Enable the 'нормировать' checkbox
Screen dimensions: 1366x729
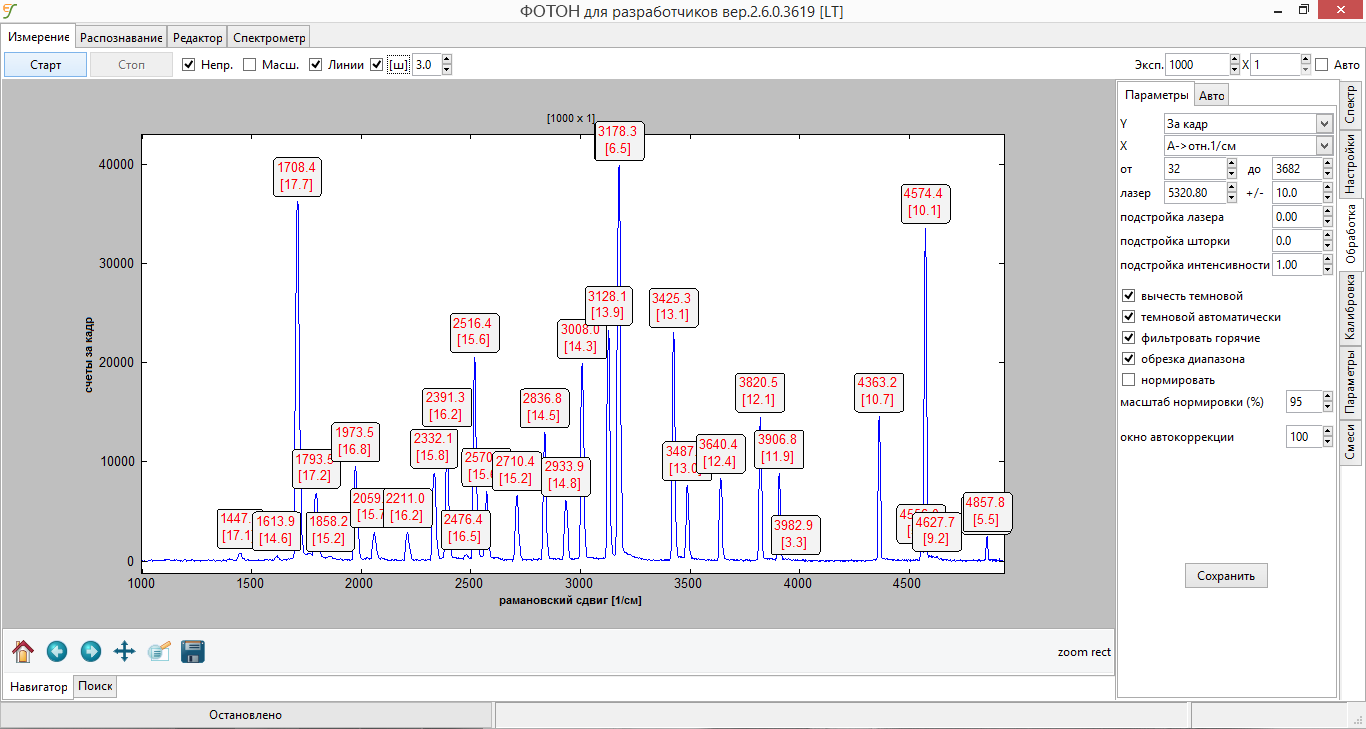point(1129,380)
